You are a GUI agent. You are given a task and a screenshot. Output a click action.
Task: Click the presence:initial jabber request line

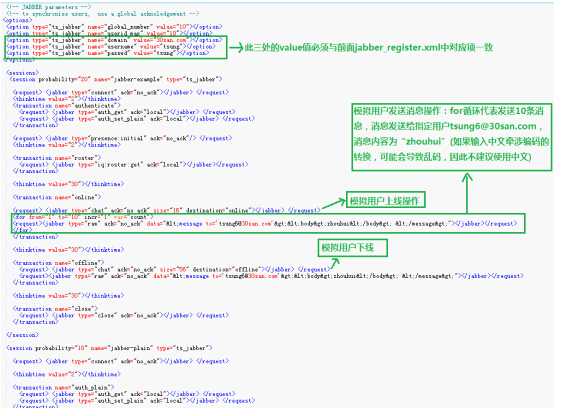(x=122, y=138)
